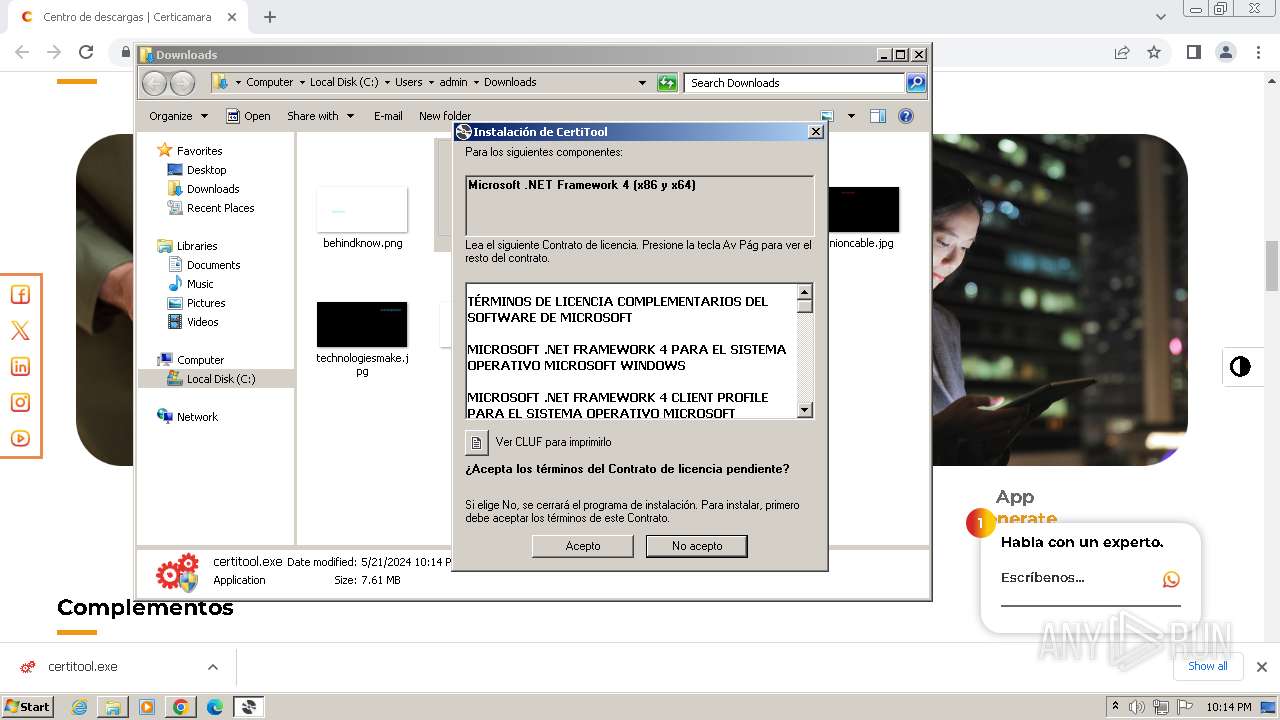The height and width of the screenshot is (720, 1280).
Task: Open Documents library in the sidebar
Action: (213, 265)
